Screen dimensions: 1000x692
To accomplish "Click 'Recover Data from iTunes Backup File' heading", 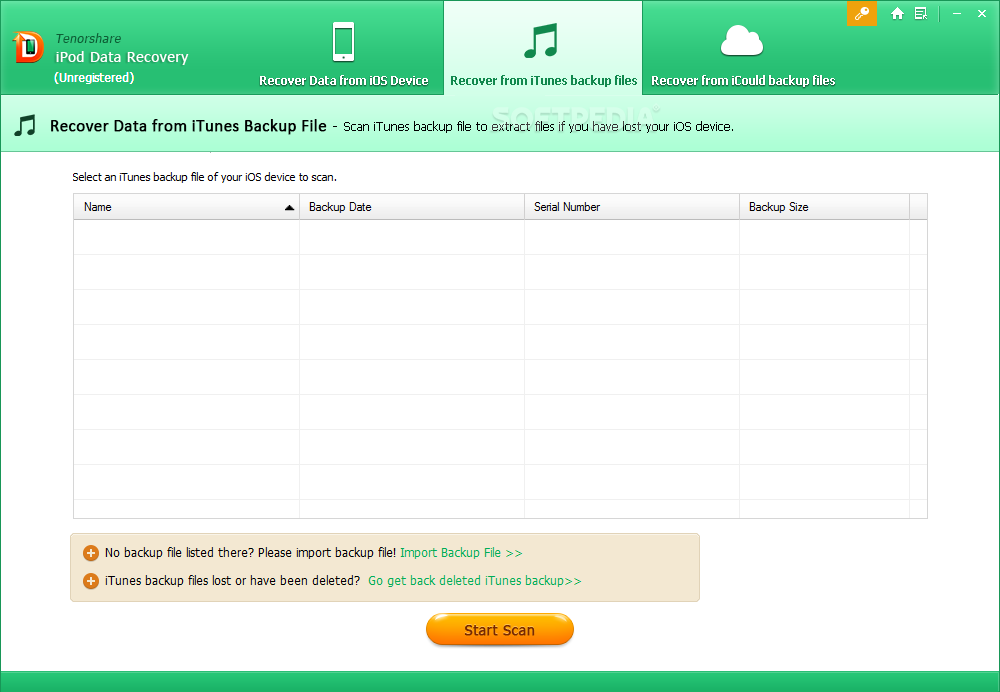I will click(188, 126).
